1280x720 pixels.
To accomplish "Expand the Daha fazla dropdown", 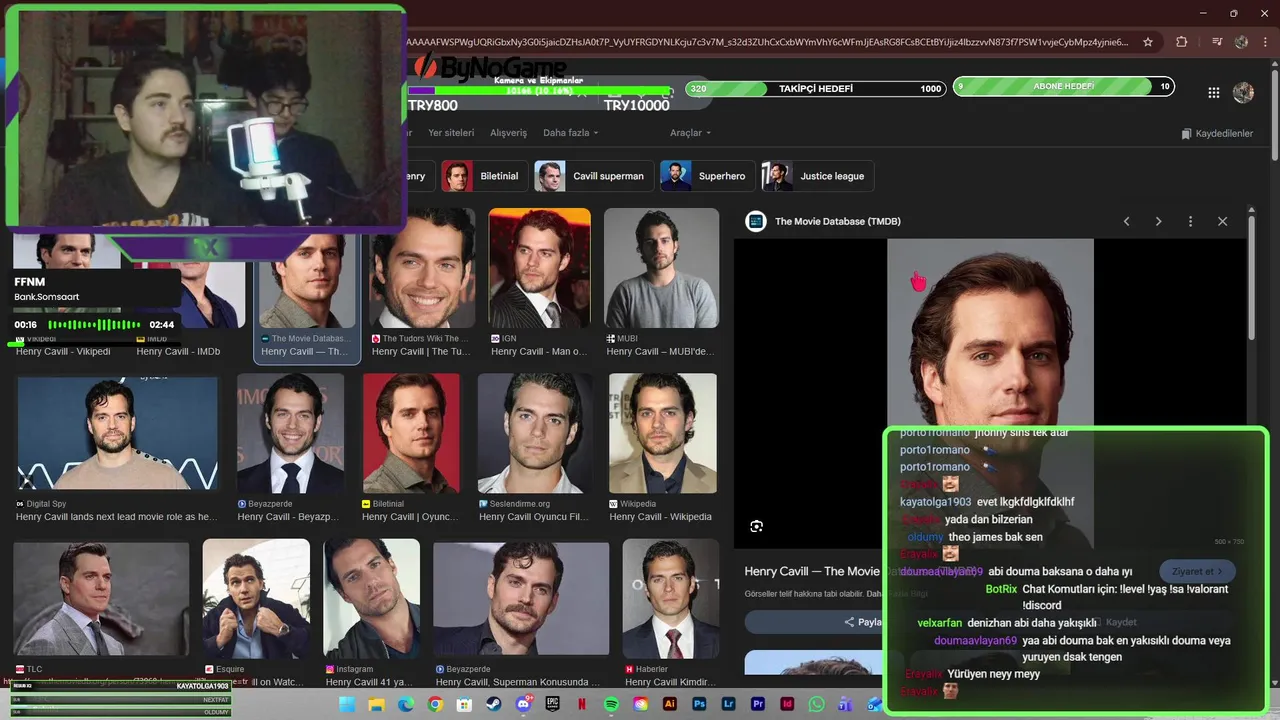I will coord(570,133).
